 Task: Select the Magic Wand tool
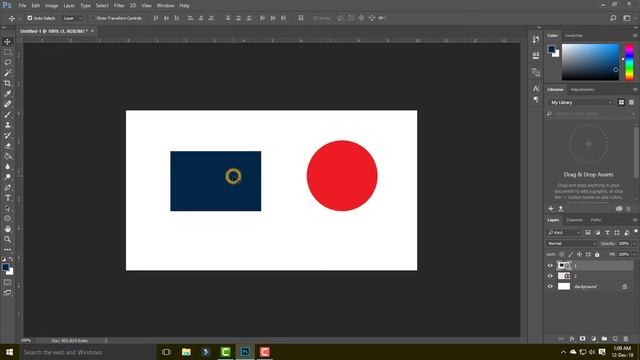click(x=7, y=73)
